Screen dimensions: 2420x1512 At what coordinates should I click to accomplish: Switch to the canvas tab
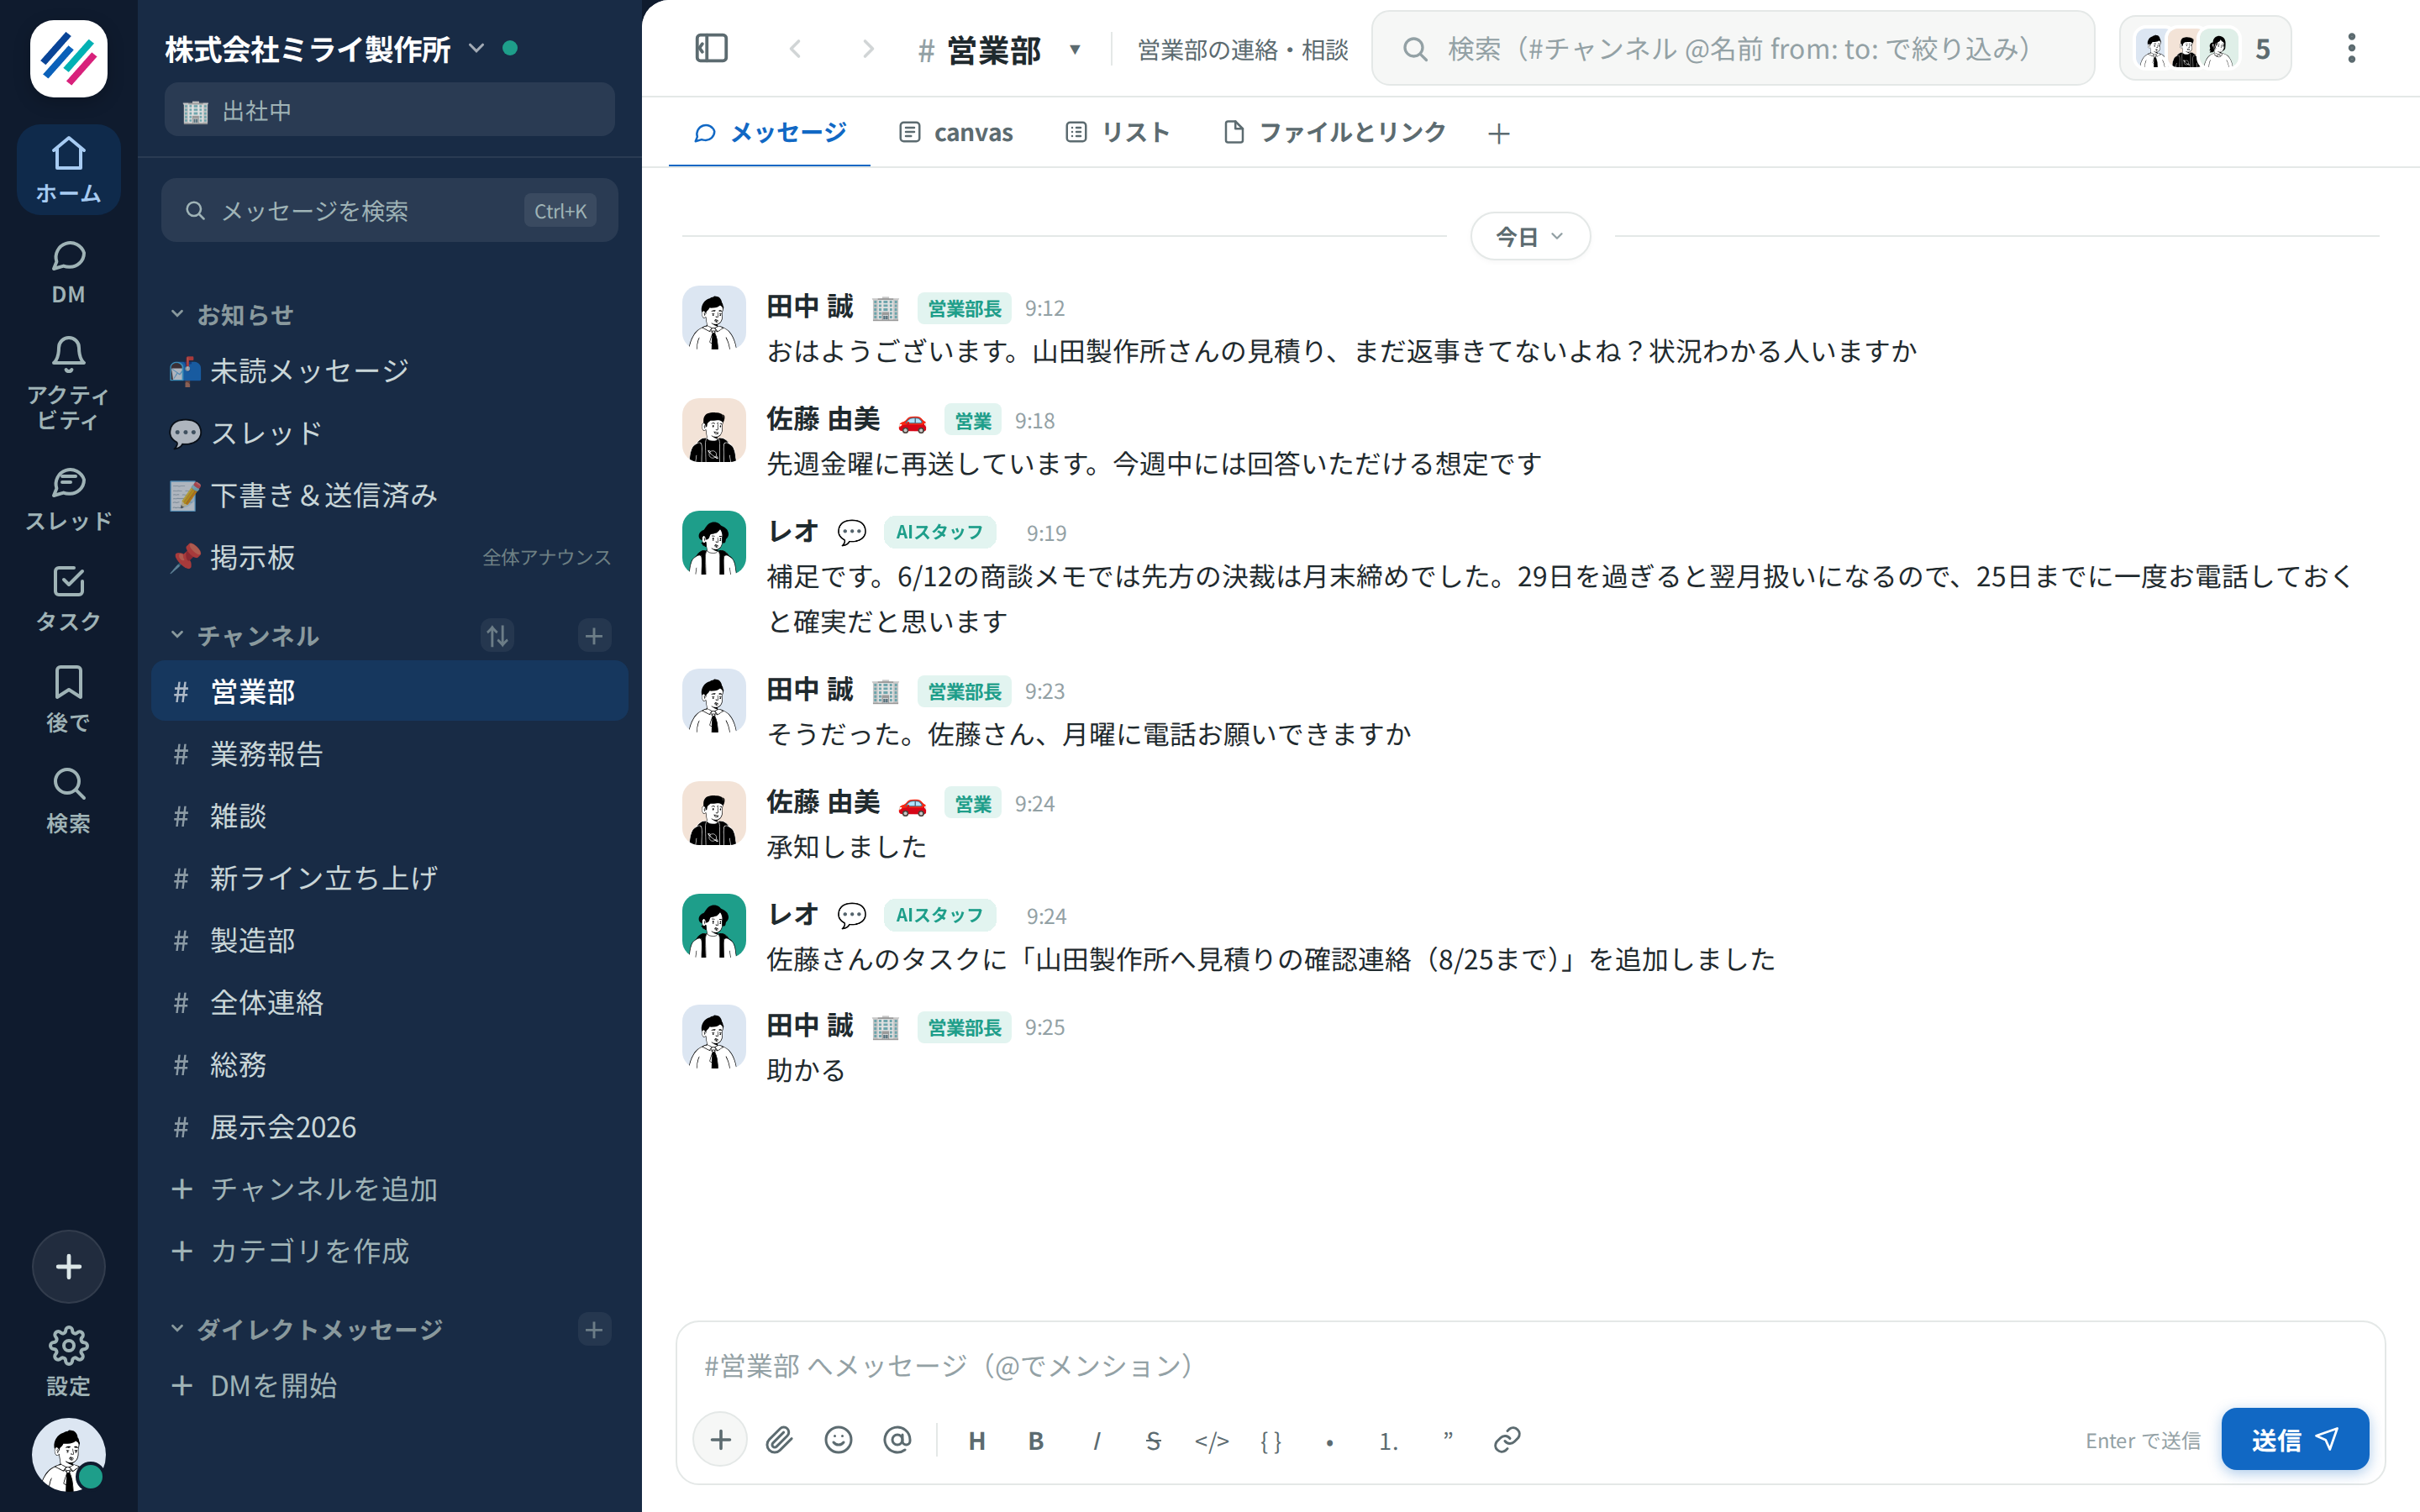click(x=955, y=132)
